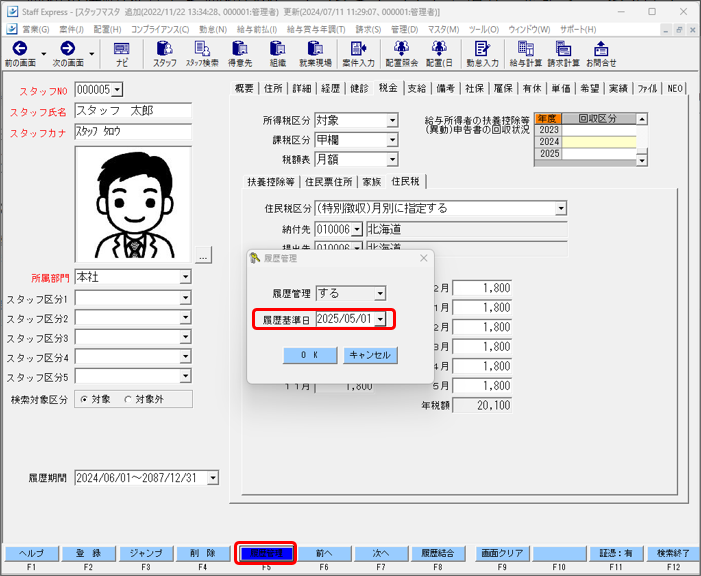701x576 pixels.
Task: Open the ツール(O) menu
Action: [484, 30]
